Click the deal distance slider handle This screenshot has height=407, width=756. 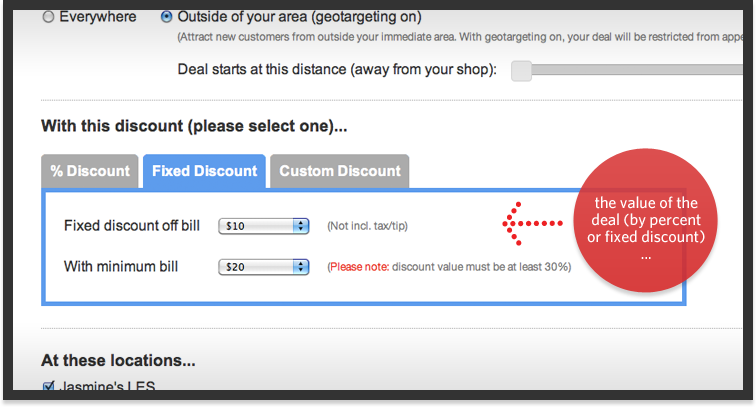pyautogui.click(x=521, y=70)
